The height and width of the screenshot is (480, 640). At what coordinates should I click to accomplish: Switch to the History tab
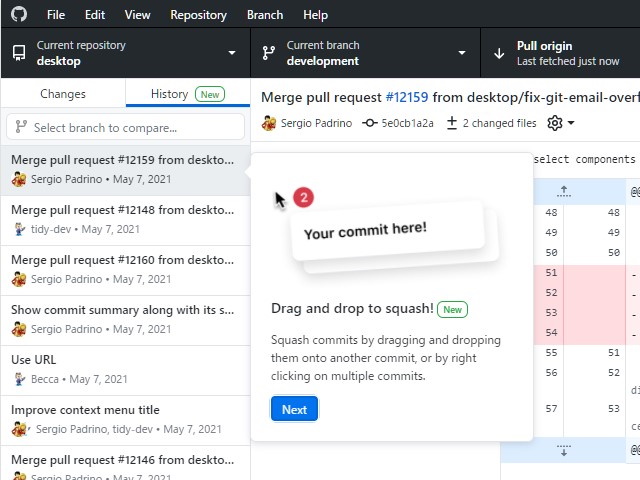(x=188, y=94)
